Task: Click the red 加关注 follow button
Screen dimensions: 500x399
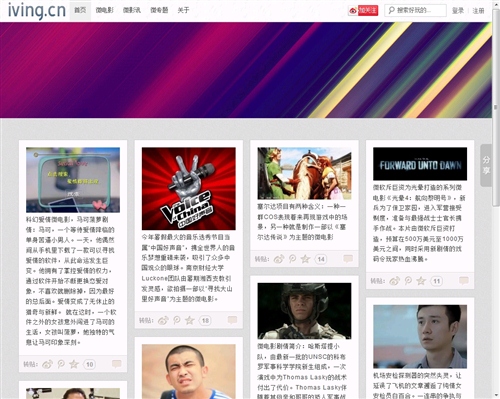Action: coord(368,10)
